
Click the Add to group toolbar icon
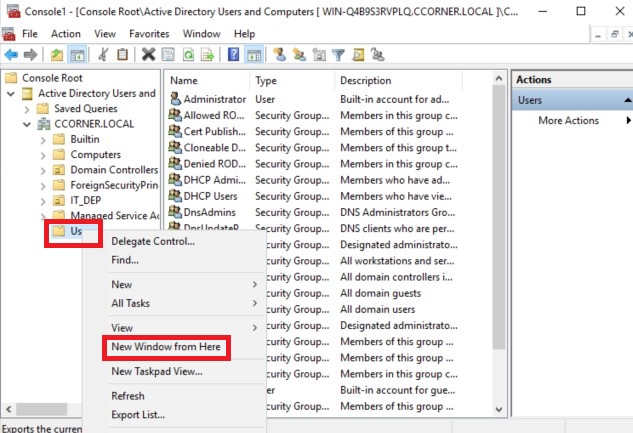378,54
